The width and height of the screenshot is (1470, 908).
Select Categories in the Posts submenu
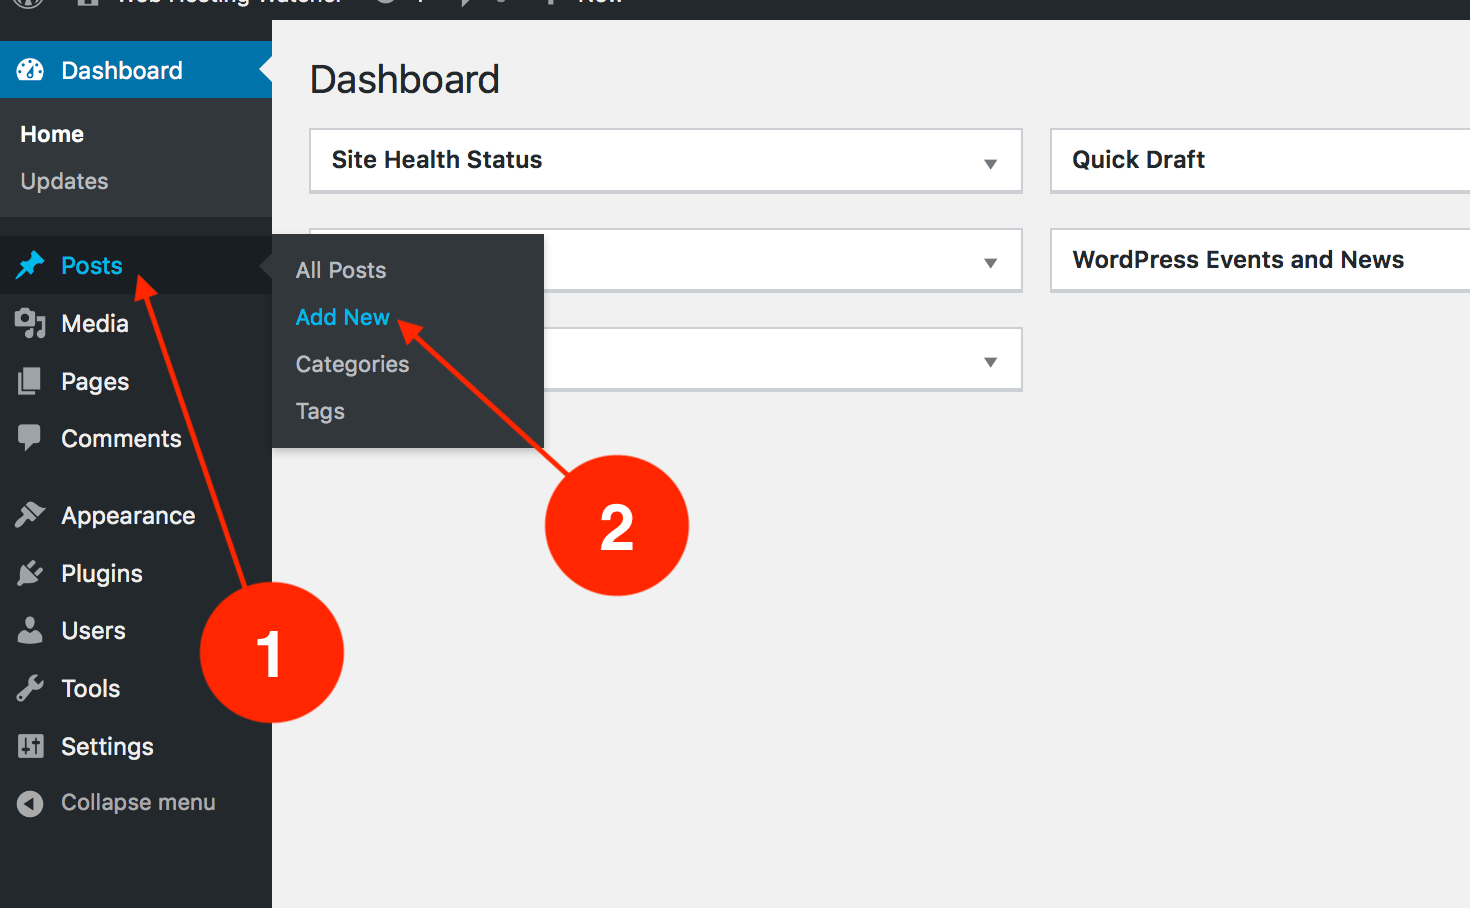click(352, 364)
